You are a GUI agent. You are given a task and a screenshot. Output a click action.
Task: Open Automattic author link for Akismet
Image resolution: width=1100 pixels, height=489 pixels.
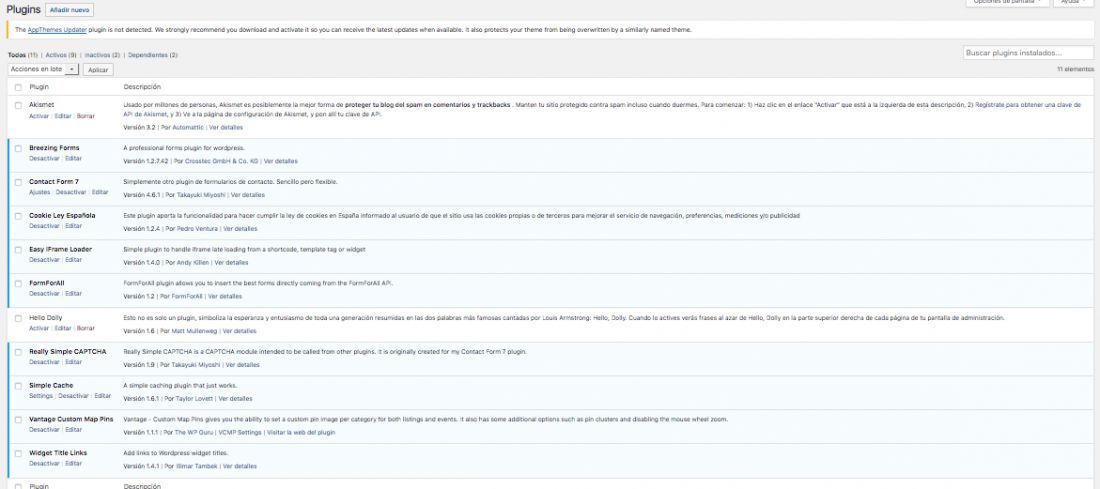188,128
